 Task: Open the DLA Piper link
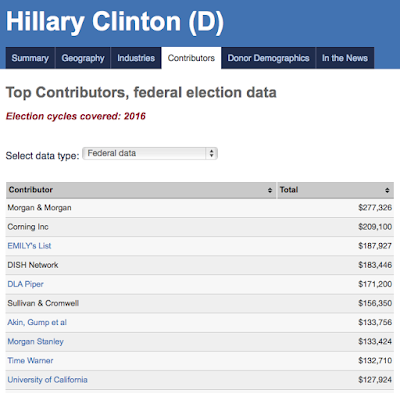[25, 284]
